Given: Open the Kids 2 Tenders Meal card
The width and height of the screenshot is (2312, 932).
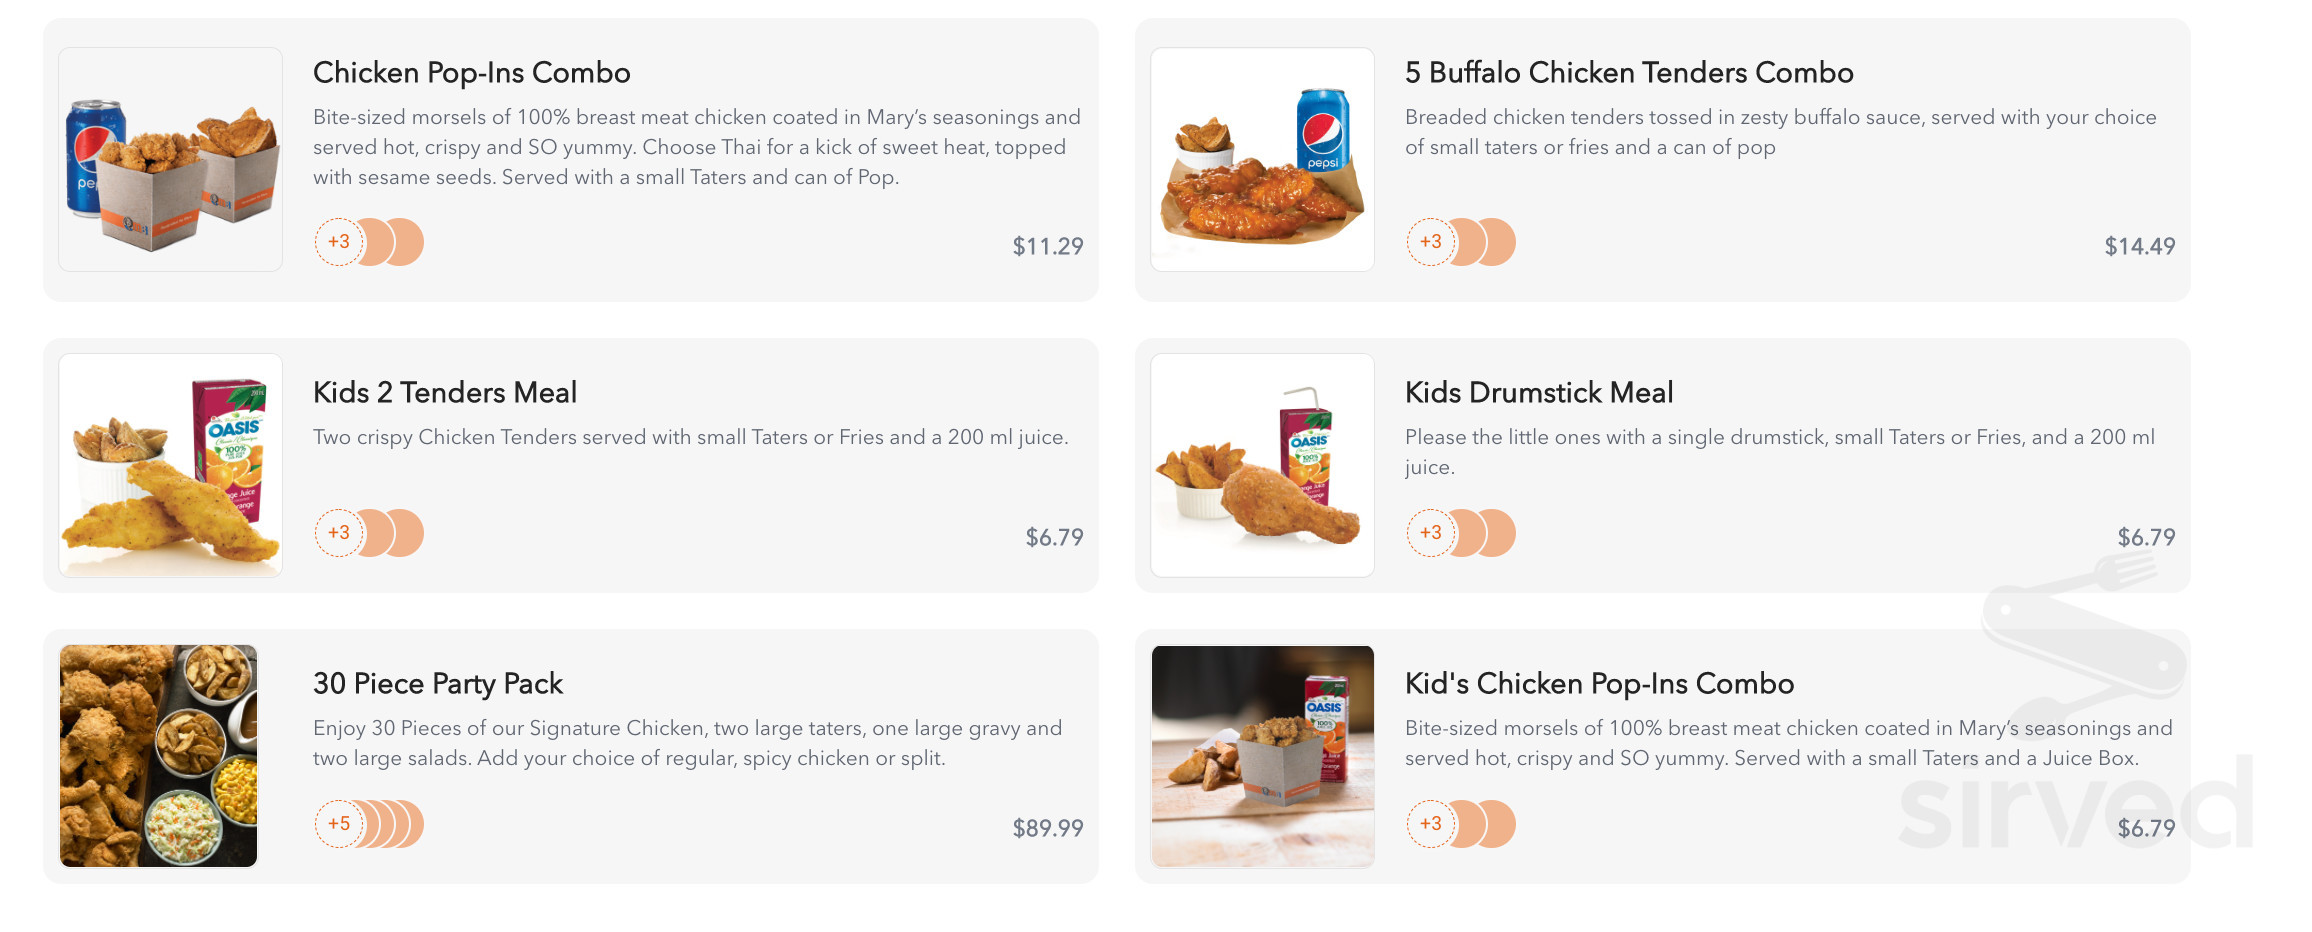Looking at the screenshot, I should pos(570,465).
